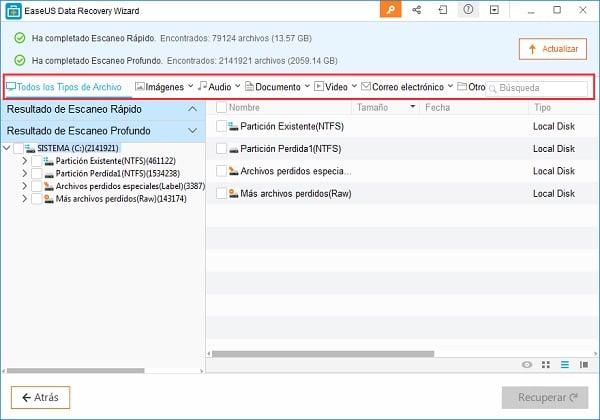Sort by Nombre column header

244,107
